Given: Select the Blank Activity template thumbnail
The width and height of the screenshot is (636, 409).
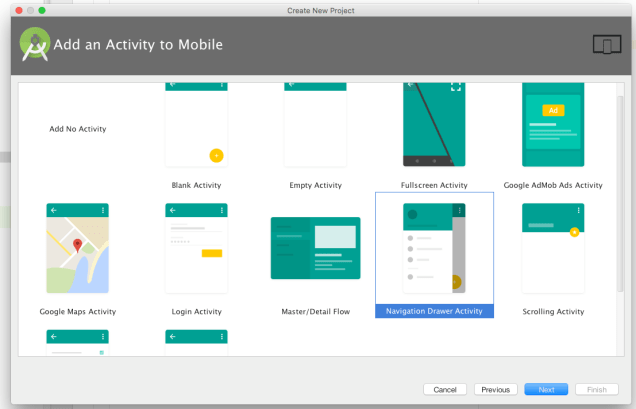Looking at the screenshot, I should 196,125.
